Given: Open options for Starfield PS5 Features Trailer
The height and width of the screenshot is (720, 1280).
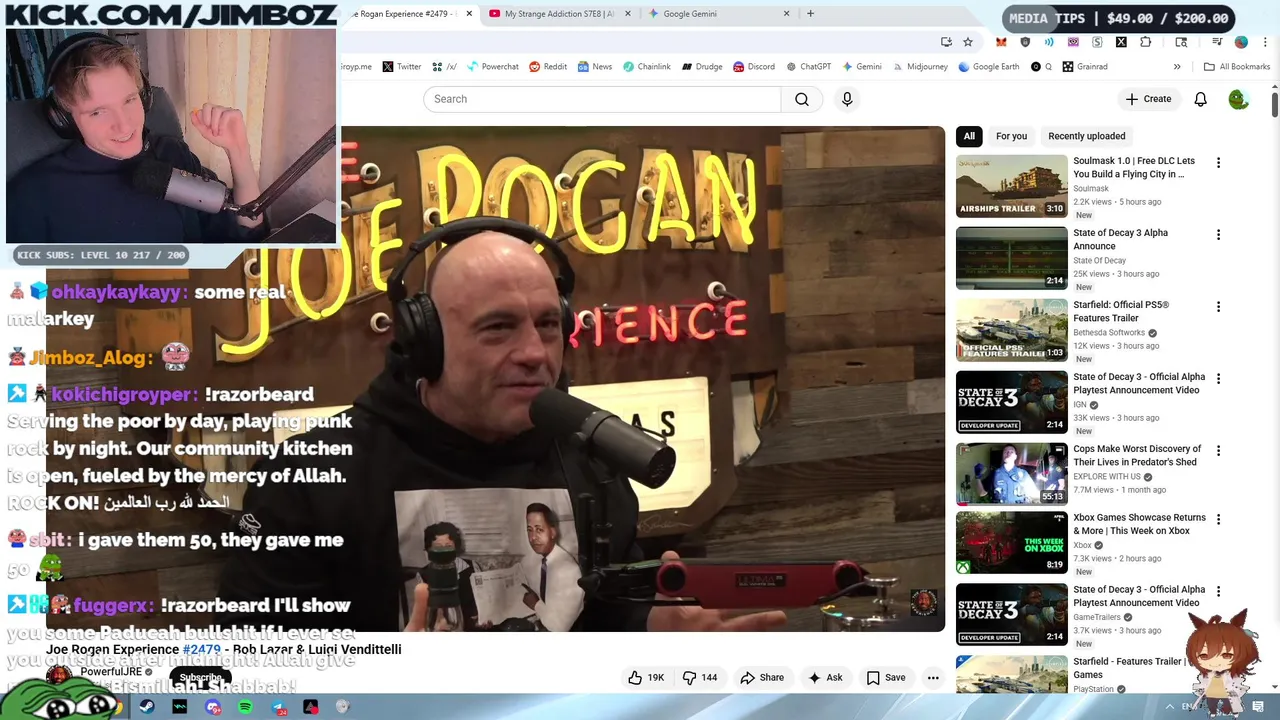Looking at the screenshot, I should (1218, 306).
